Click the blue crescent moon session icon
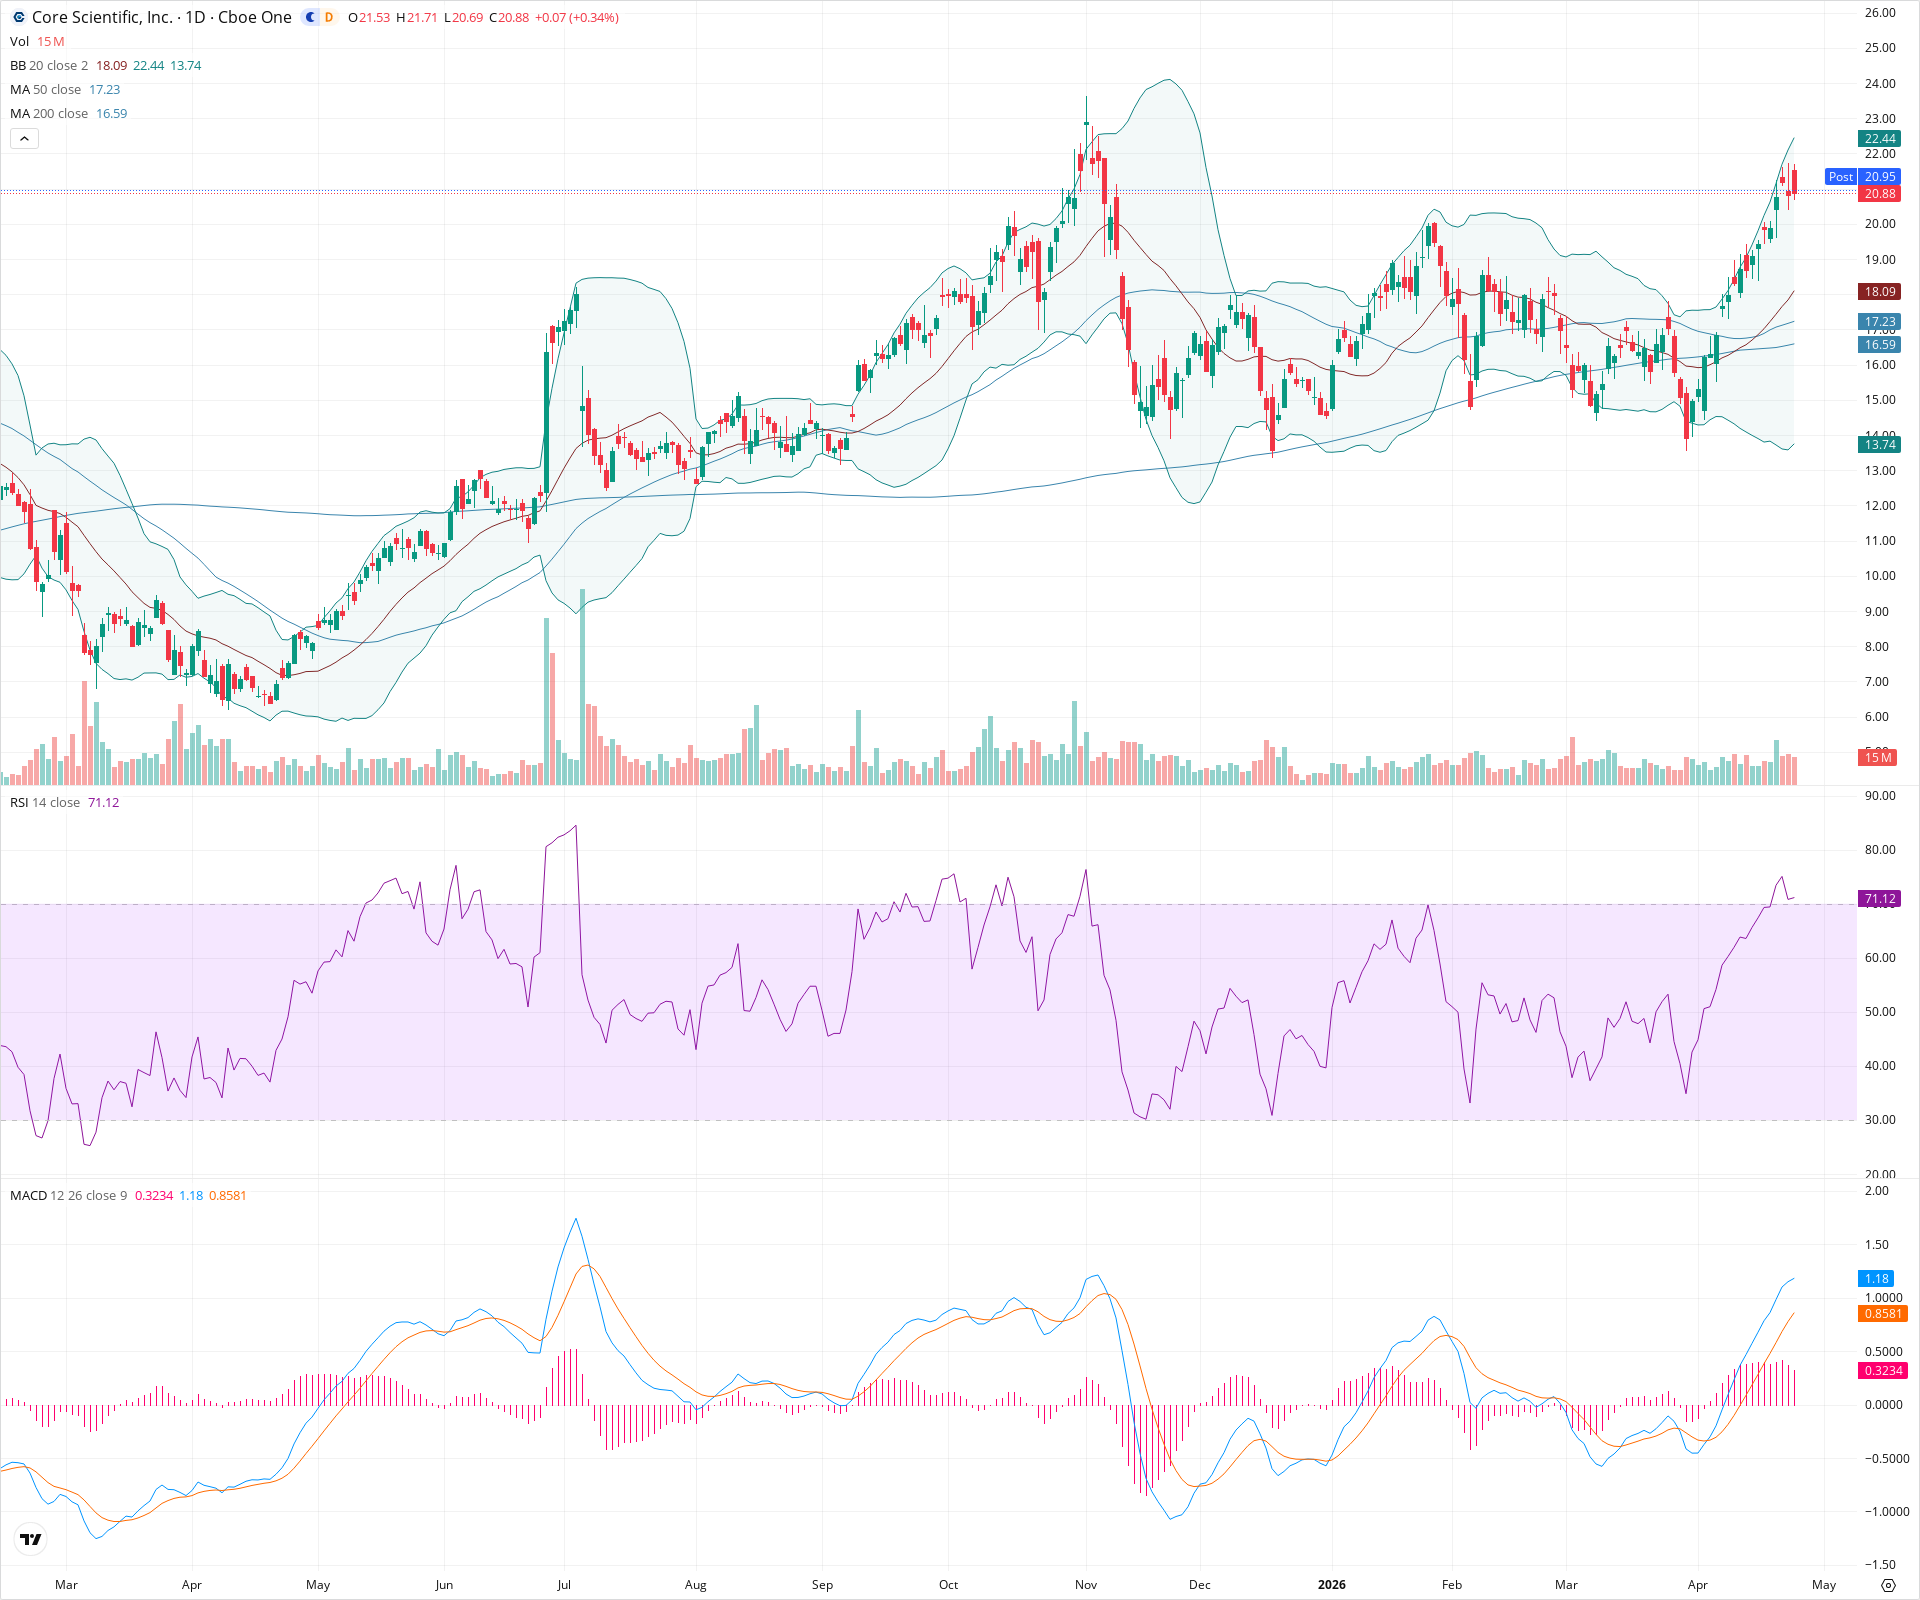 coord(310,17)
